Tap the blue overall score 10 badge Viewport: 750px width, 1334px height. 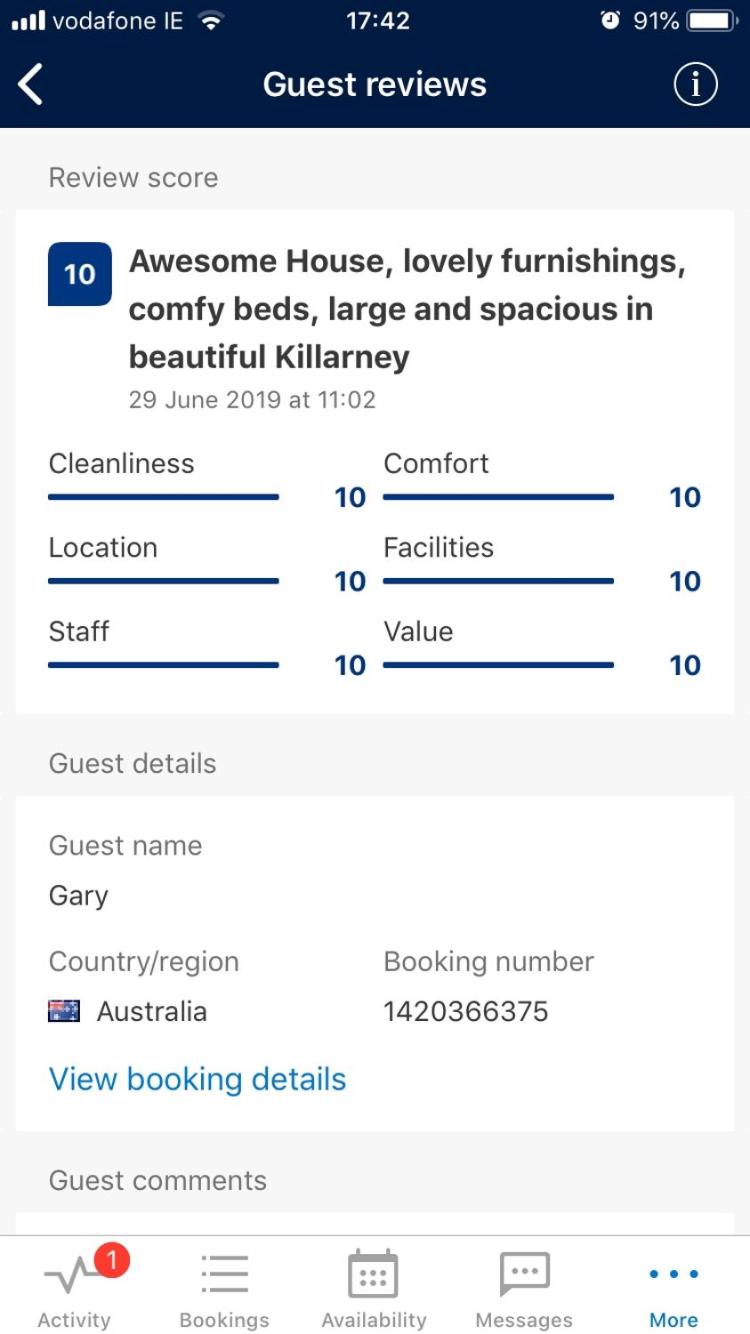(x=80, y=274)
